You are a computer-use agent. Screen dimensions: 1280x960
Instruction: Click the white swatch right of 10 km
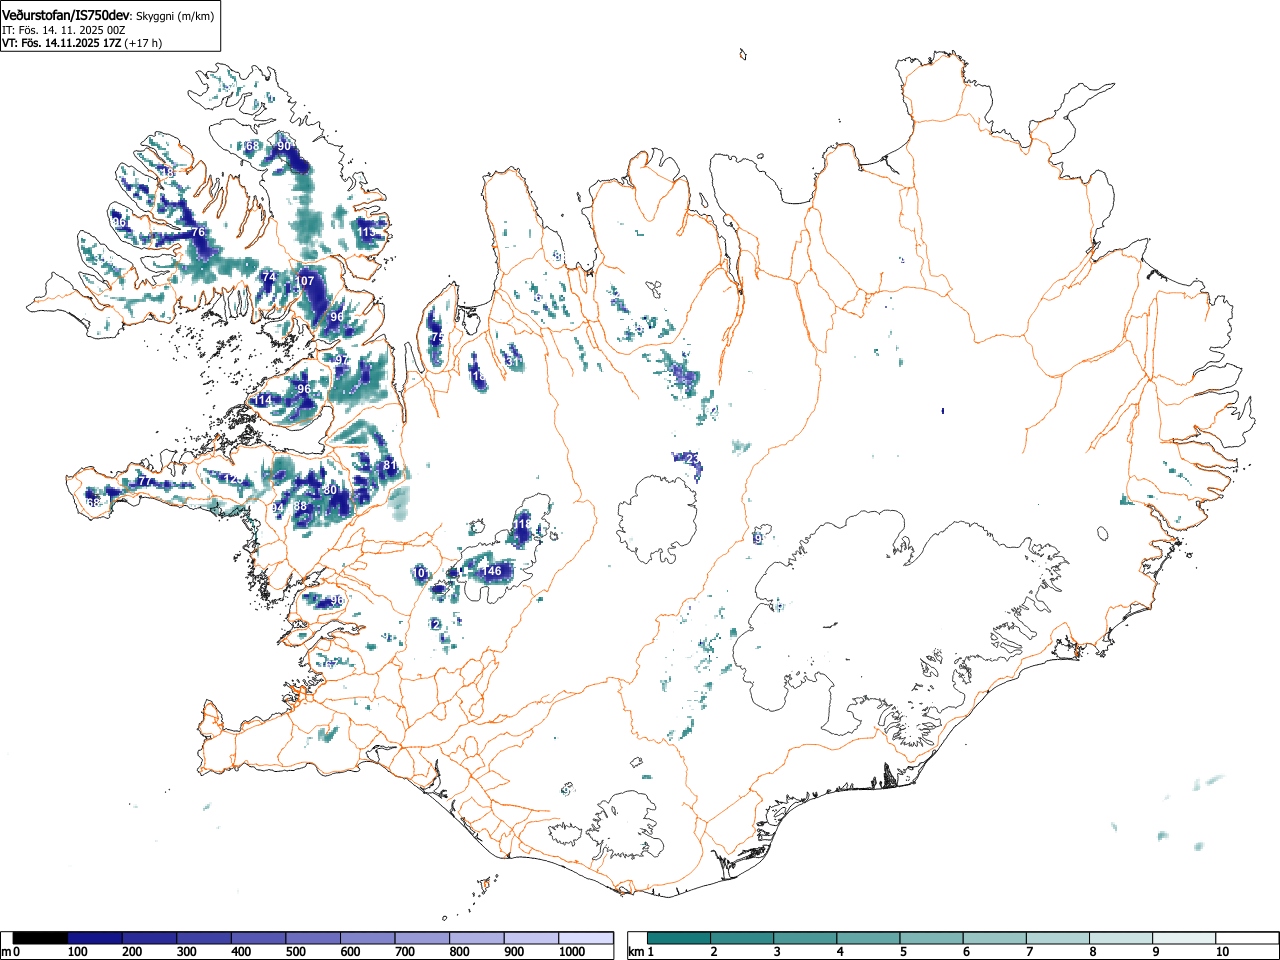point(1246,938)
